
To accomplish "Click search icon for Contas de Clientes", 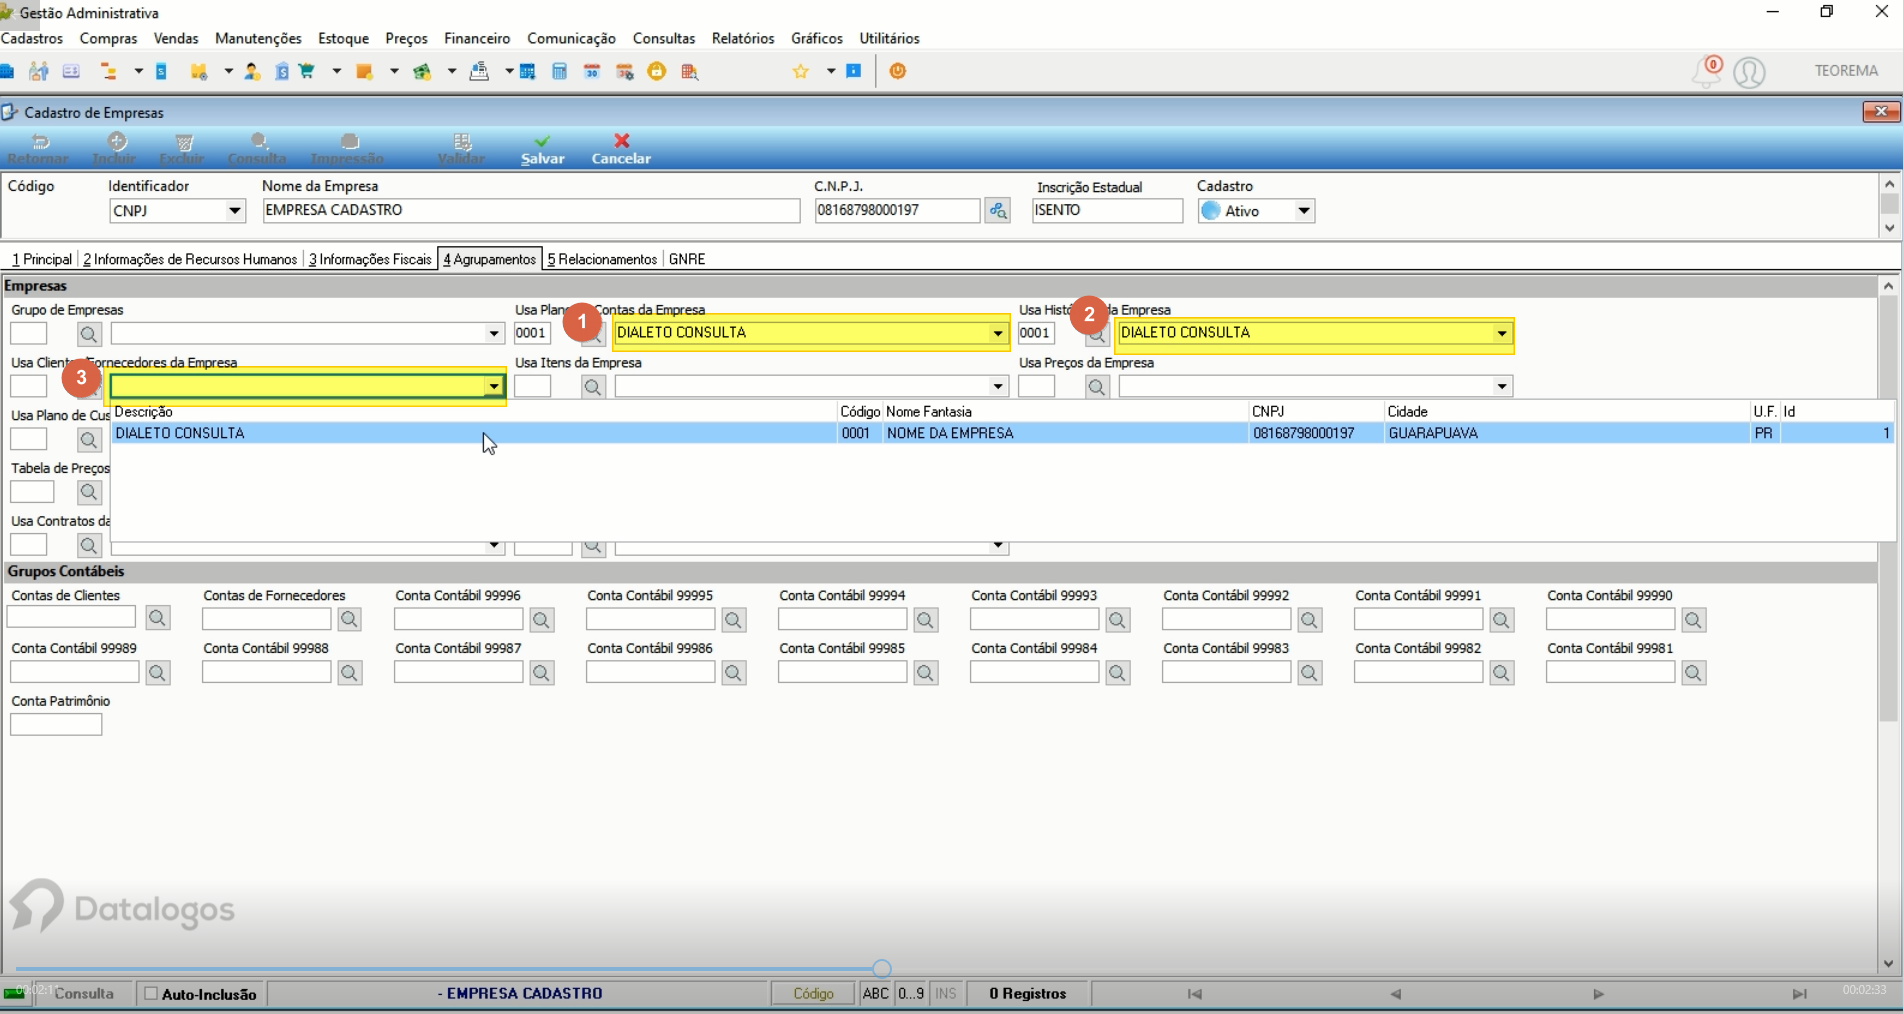I will point(157,619).
